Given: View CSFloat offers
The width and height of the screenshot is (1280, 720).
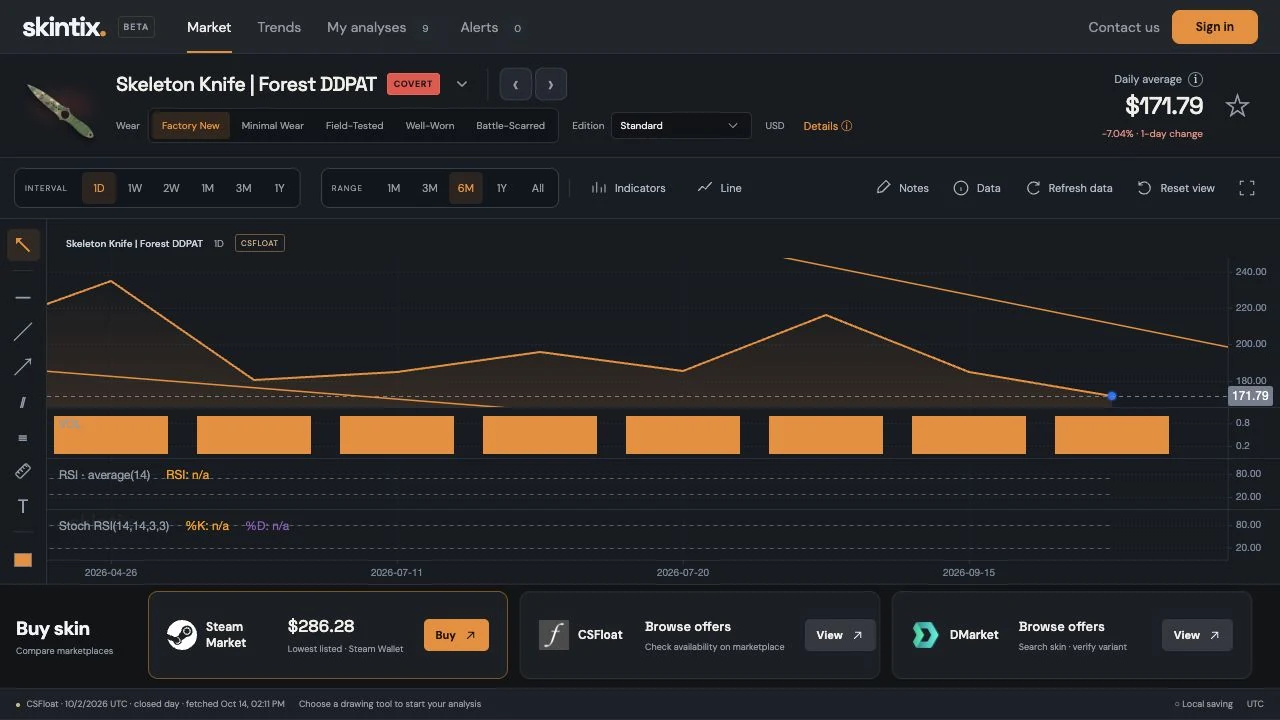Looking at the screenshot, I should [x=840, y=635].
